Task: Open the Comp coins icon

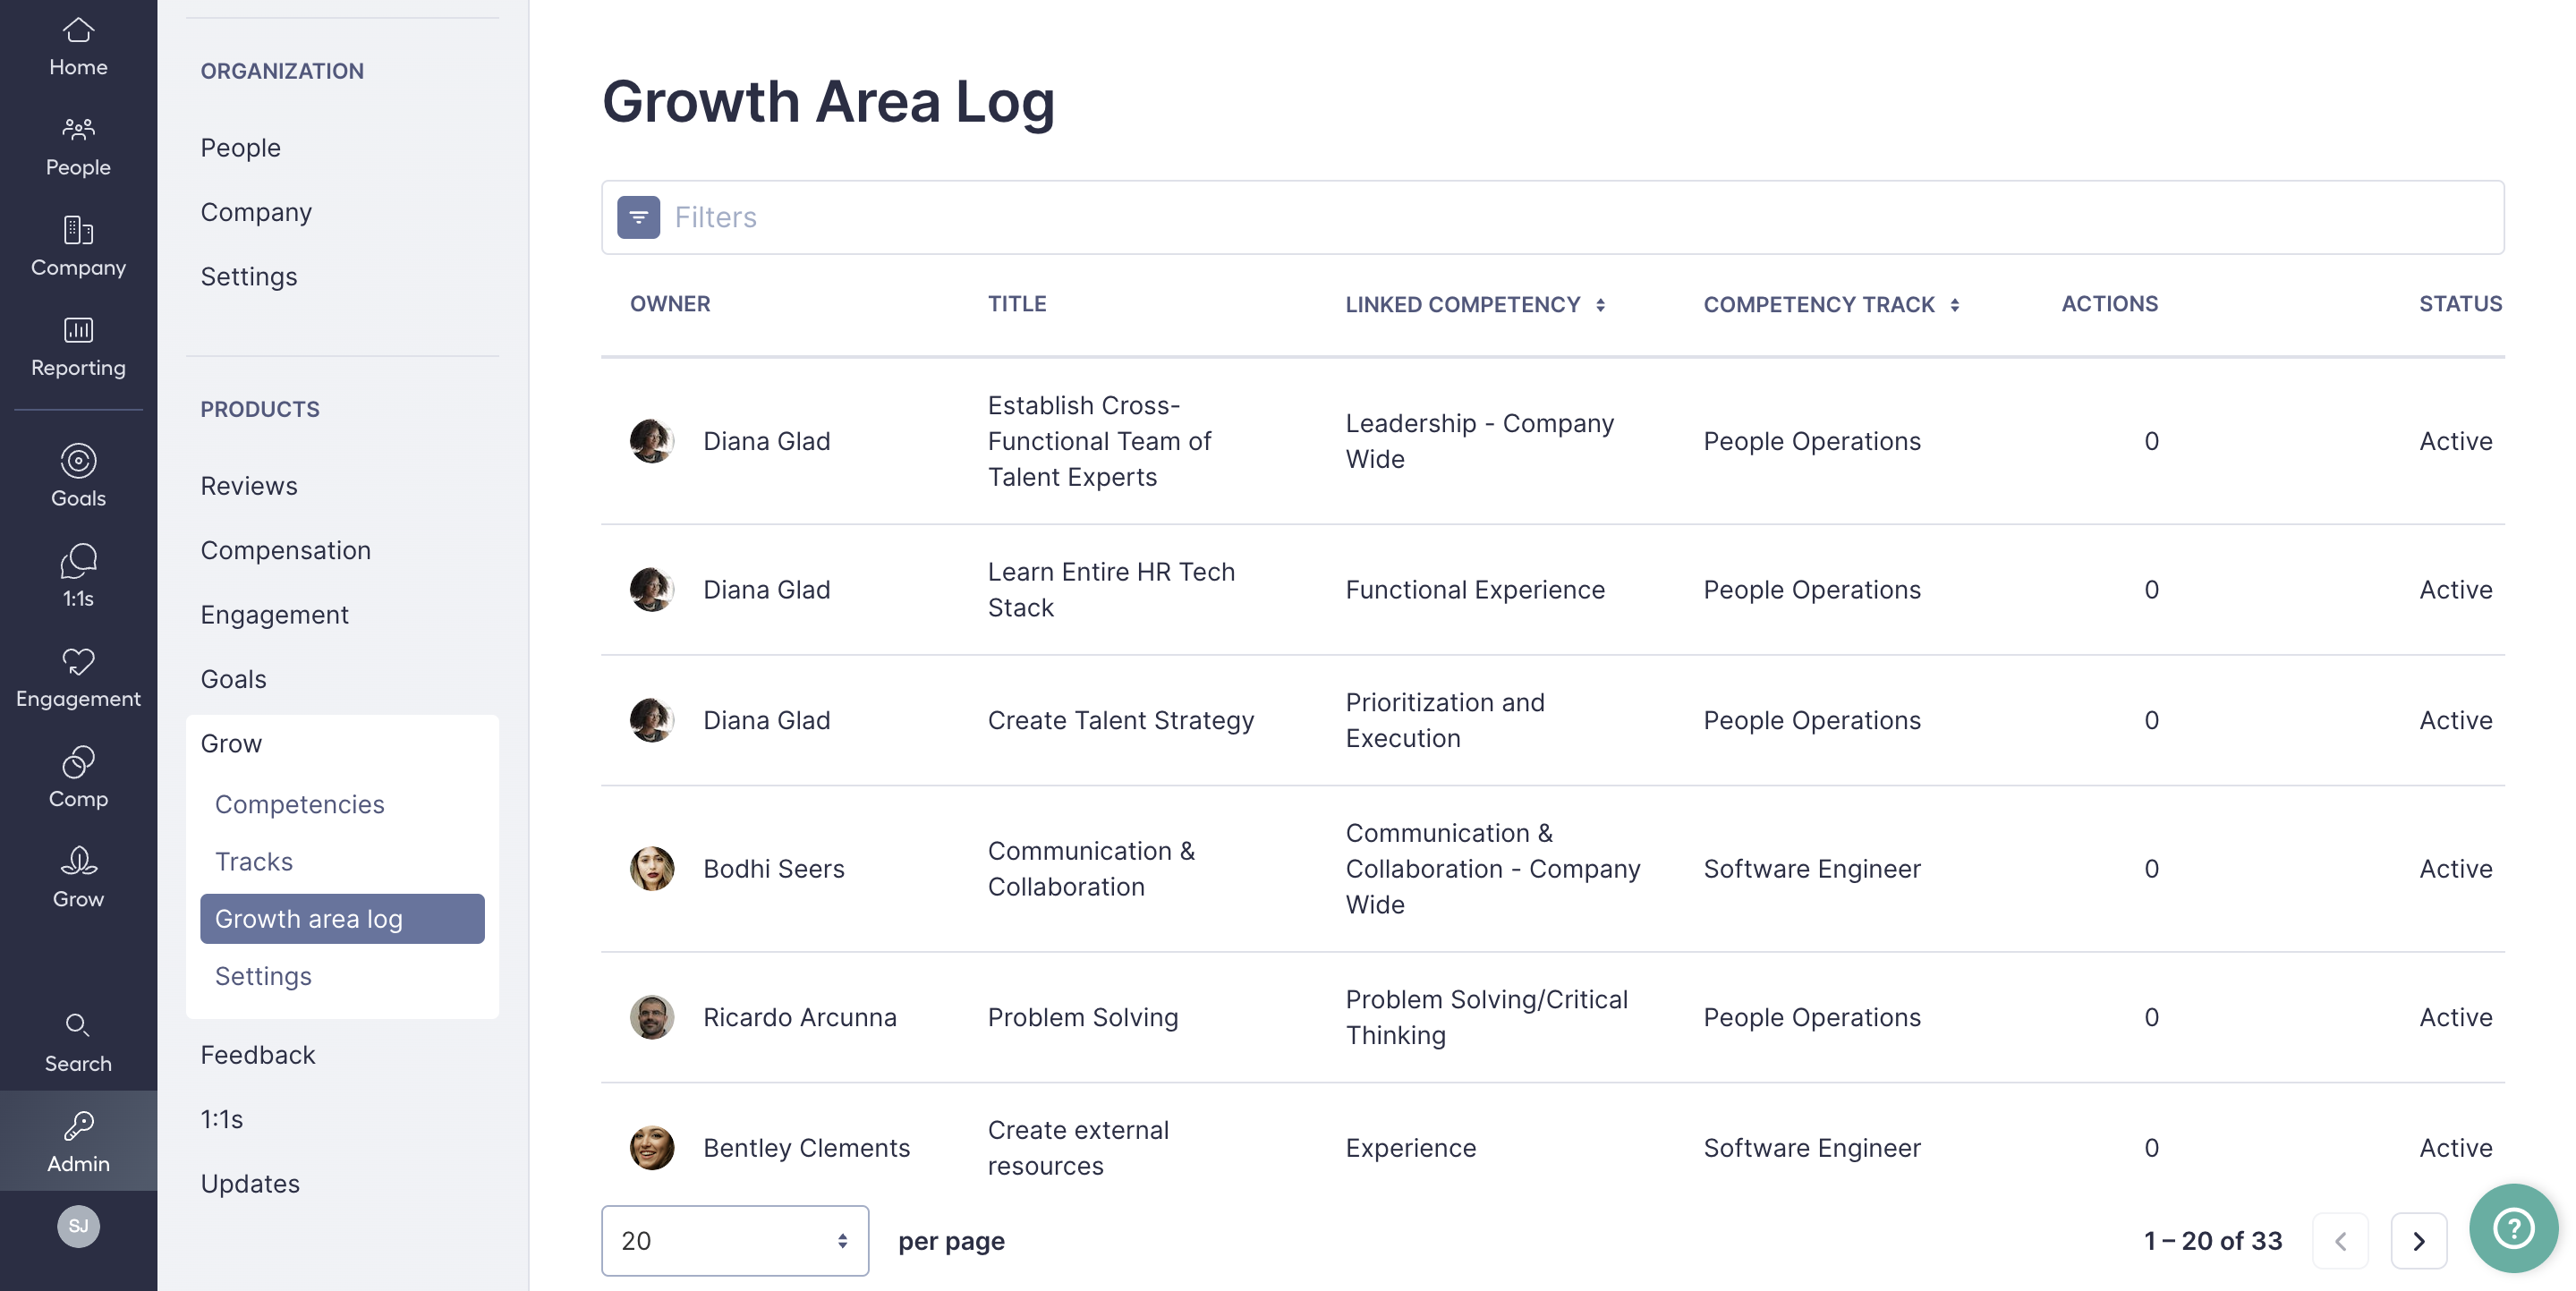Action: point(78,762)
